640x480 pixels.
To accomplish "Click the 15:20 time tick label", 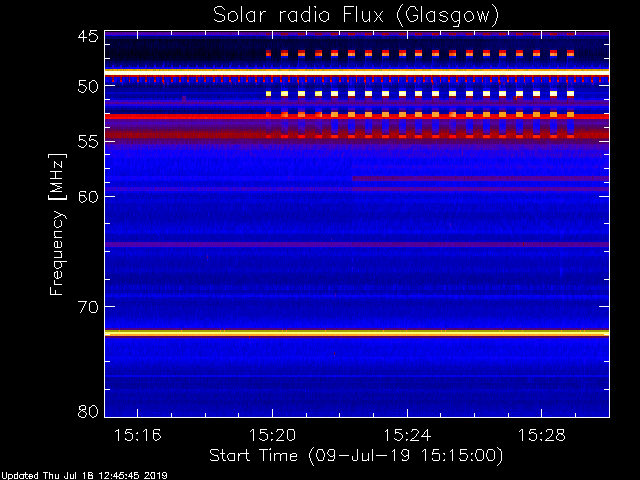I will 272,435.
